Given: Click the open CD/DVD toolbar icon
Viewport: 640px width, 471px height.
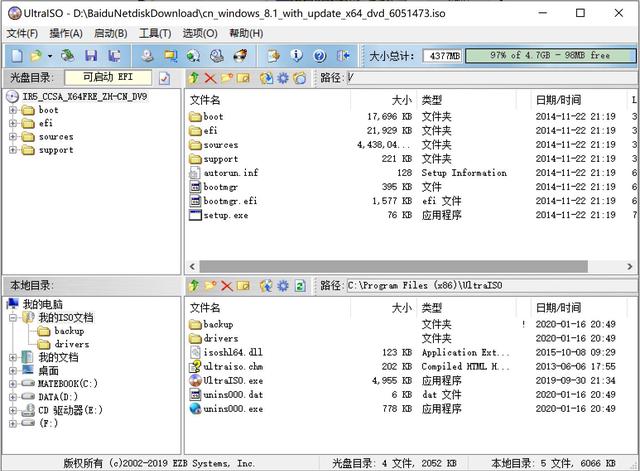Looking at the screenshot, I should click(67, 56).
